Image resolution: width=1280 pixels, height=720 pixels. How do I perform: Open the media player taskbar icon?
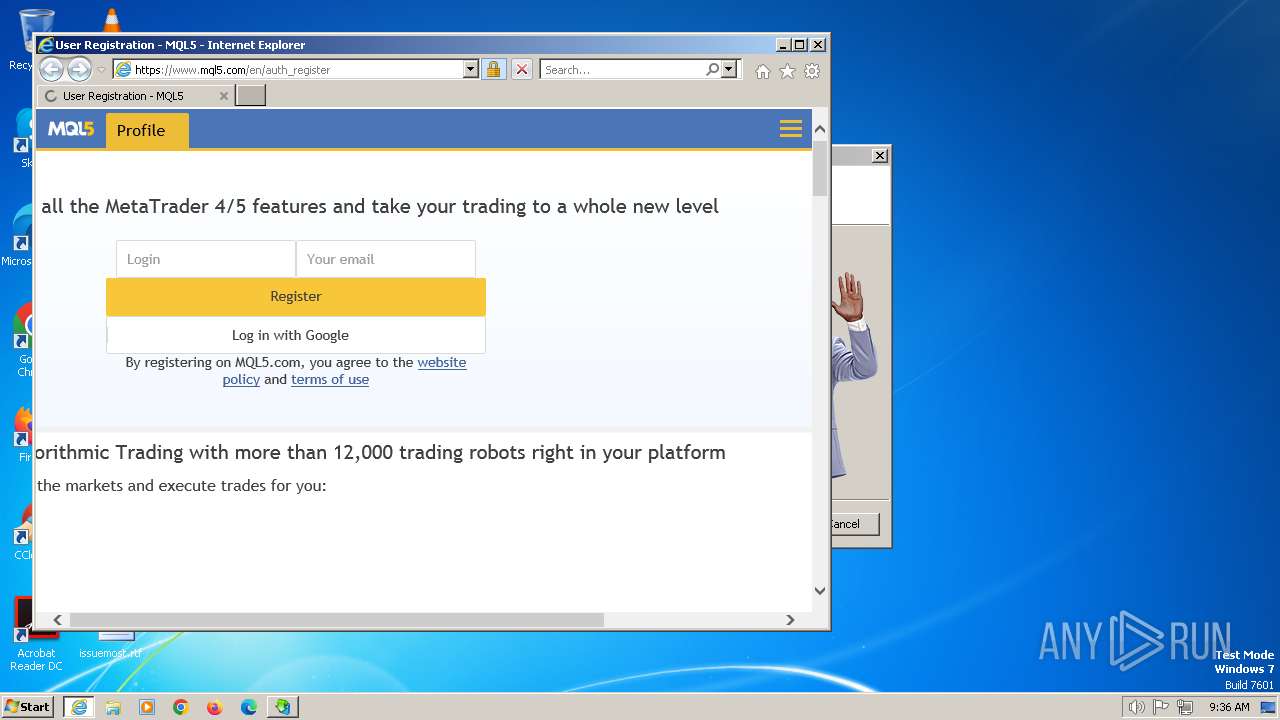pos(147,707)
